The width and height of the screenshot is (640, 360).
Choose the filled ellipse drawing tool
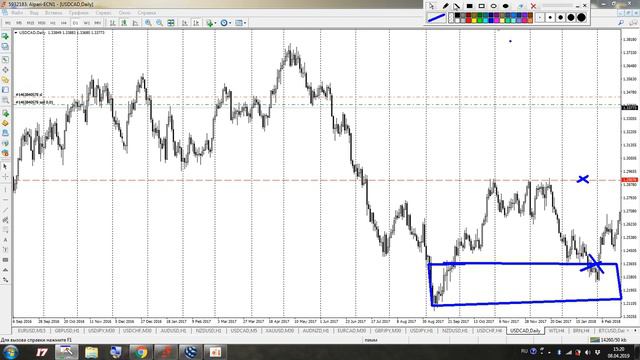coord(506,6)
